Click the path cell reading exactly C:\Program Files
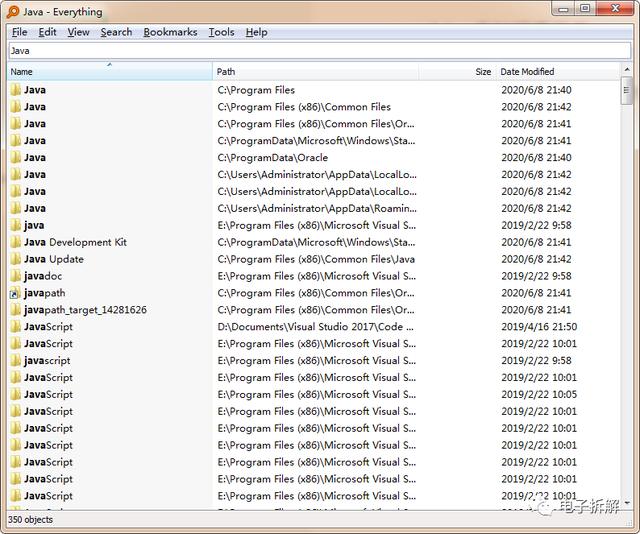This screenshot has height=534, width=640. [x=256, y=90]
